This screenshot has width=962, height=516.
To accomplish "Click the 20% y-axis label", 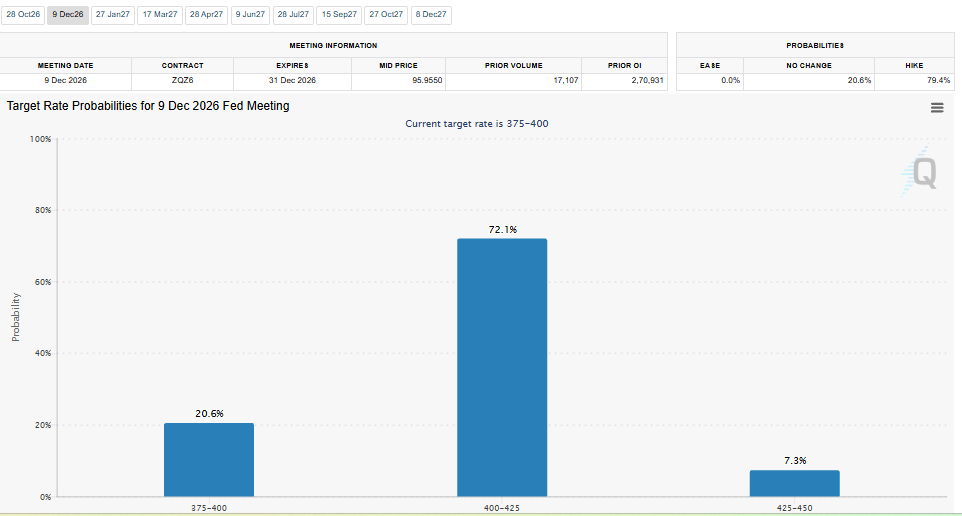I will point(43,425).
